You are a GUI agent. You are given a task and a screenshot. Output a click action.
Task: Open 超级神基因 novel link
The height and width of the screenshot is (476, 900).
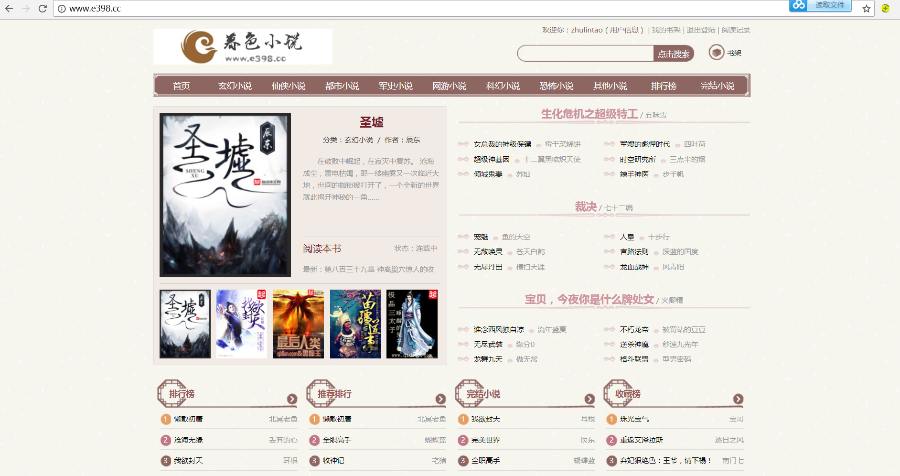tap(491, 159)
